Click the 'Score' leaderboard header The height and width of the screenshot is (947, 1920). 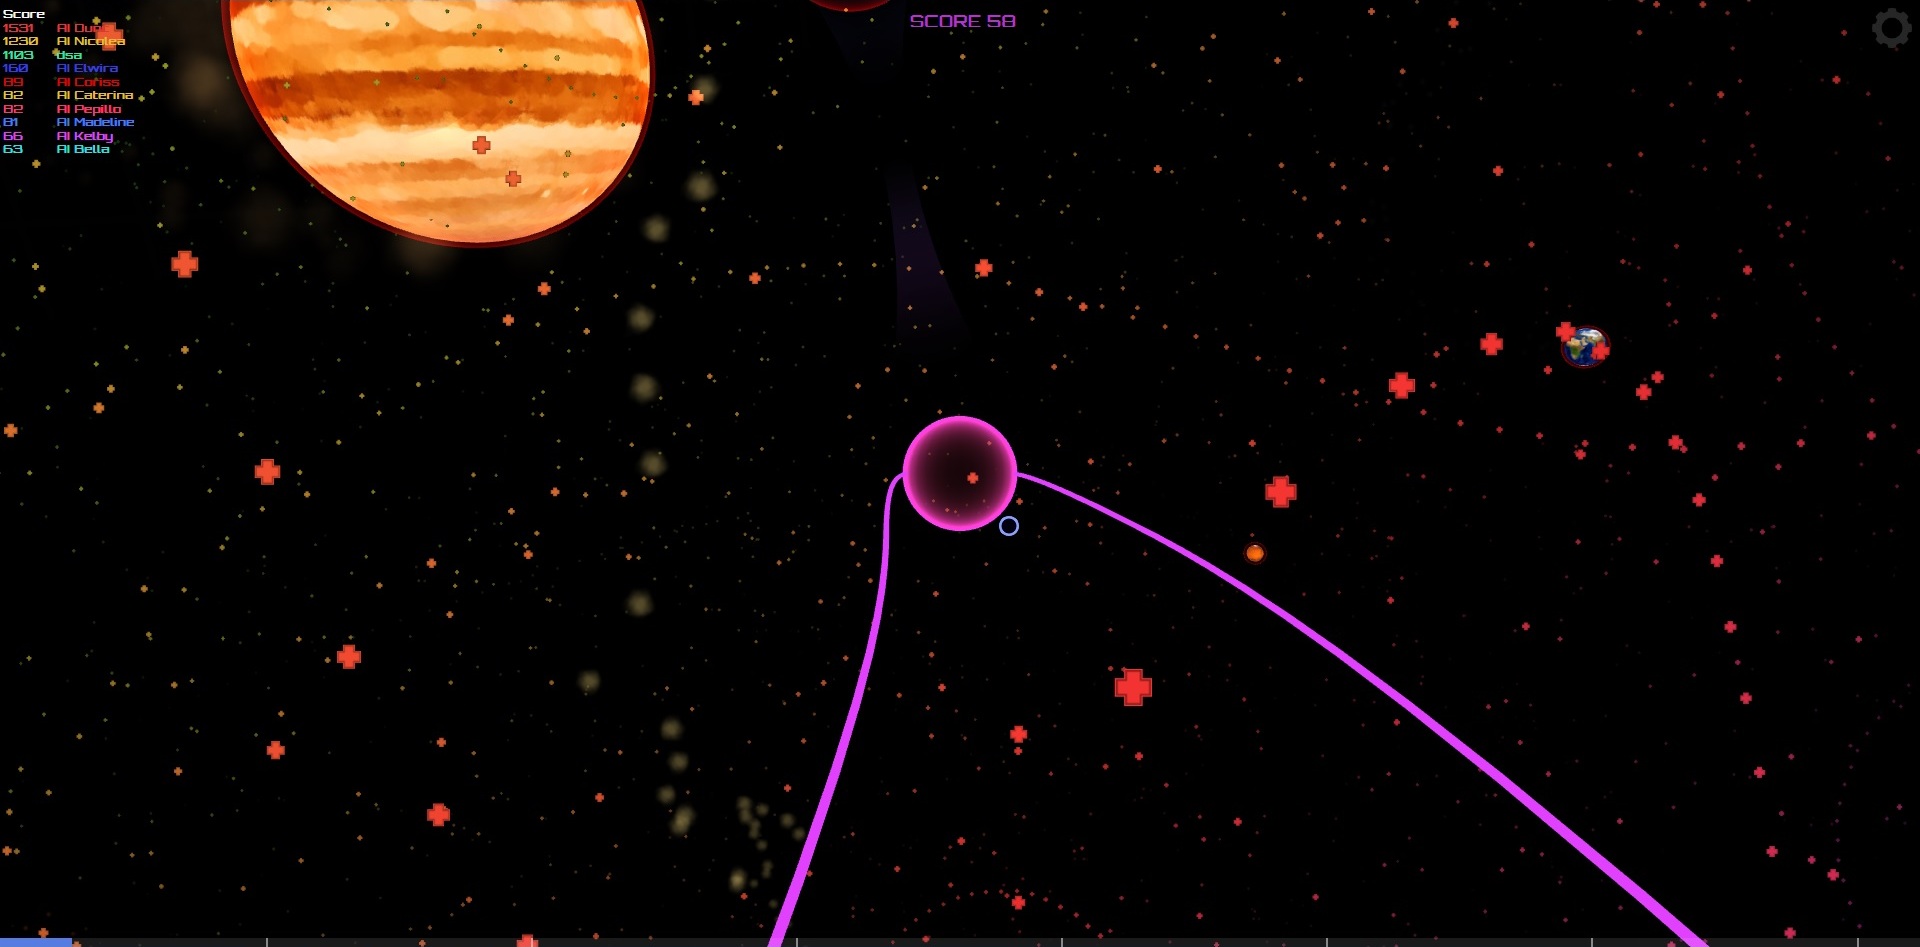(x=24, y=14)
